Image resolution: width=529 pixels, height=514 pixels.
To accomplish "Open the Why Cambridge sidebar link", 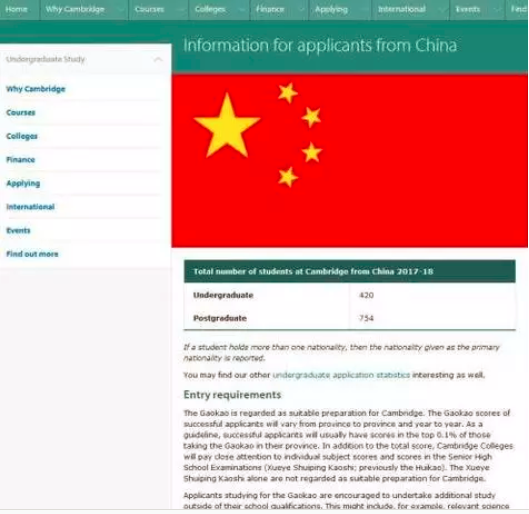I will 36,89.
